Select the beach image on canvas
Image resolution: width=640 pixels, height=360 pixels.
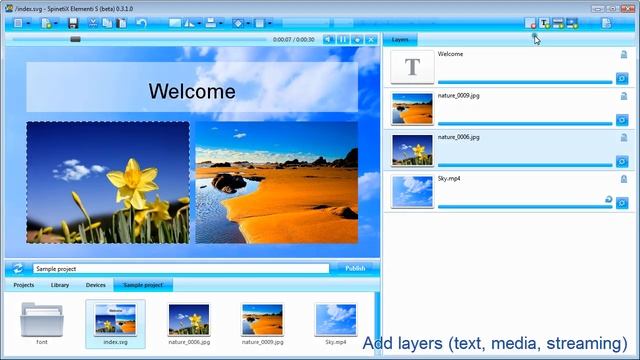click(x=277, y=182)
